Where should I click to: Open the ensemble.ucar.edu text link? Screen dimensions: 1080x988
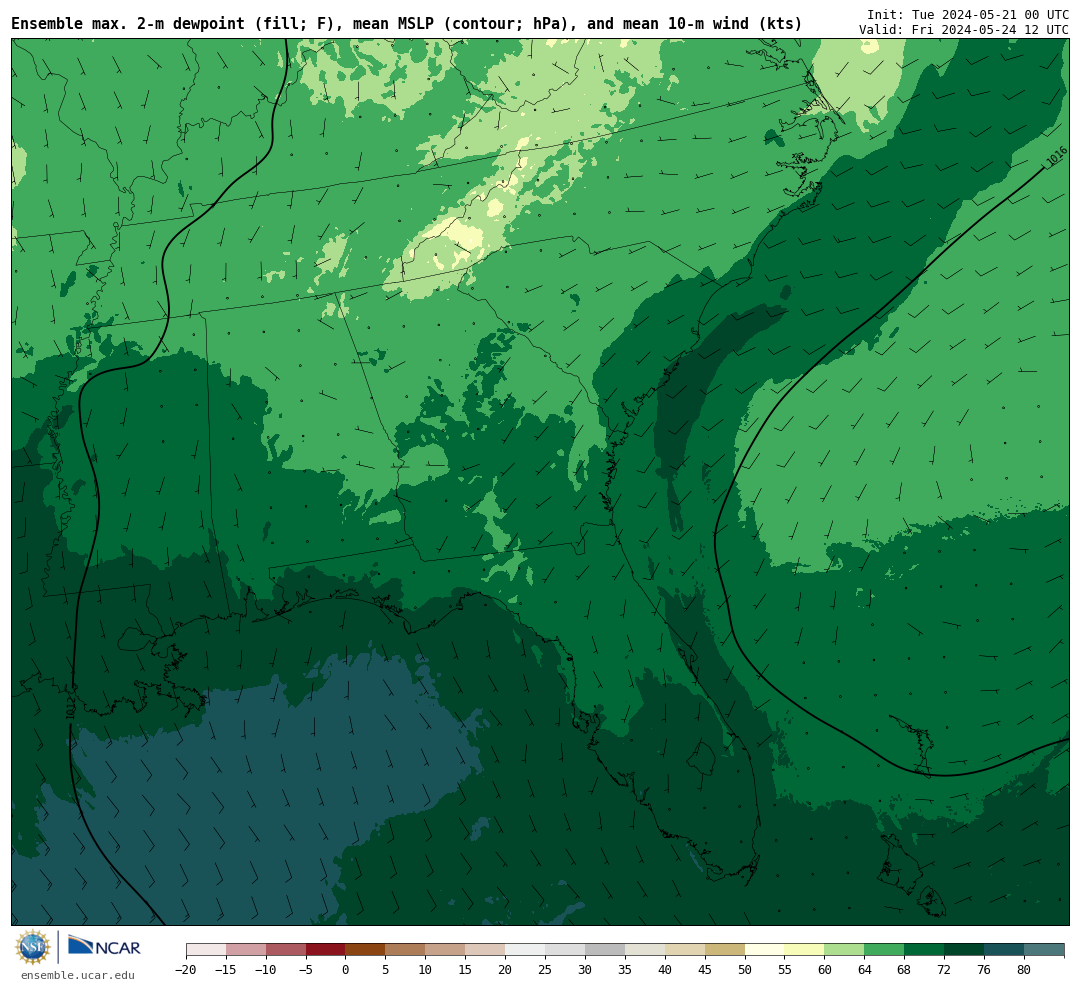(78, 975)
